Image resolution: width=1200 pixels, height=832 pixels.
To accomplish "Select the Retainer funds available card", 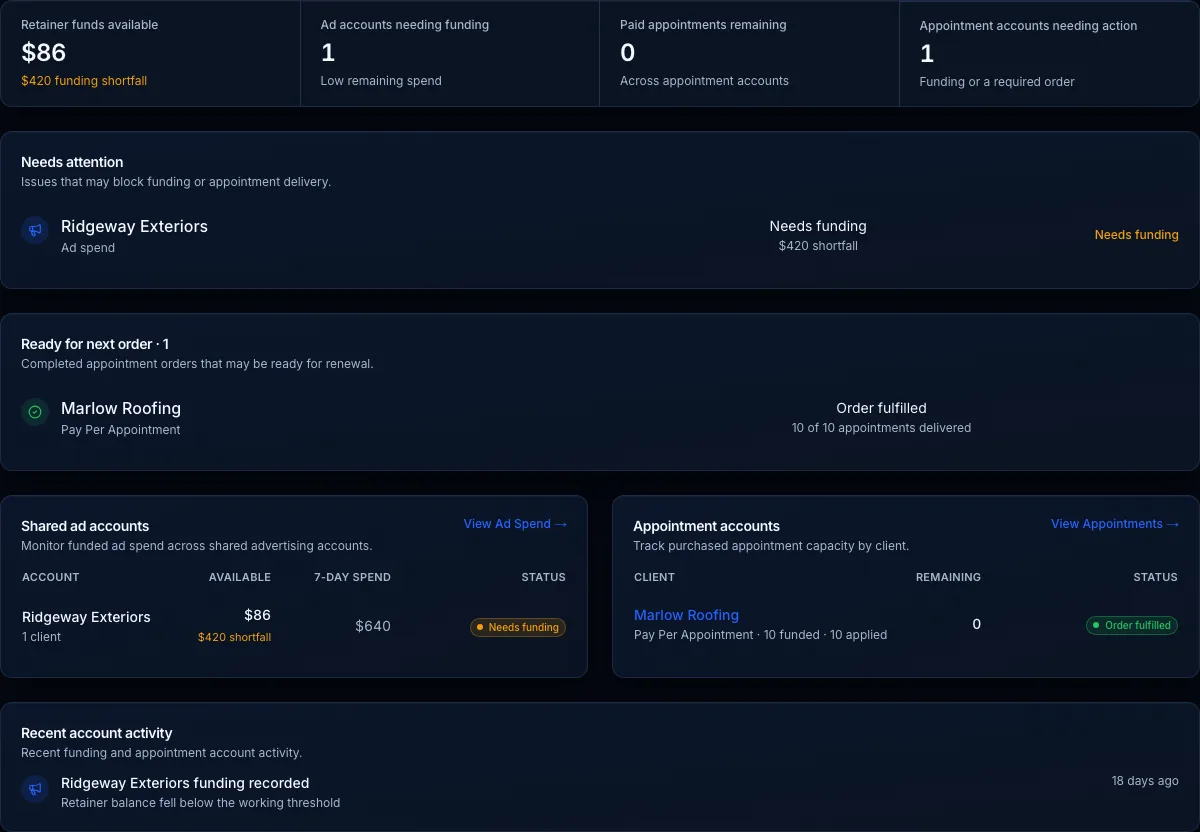I will point(150,53).
